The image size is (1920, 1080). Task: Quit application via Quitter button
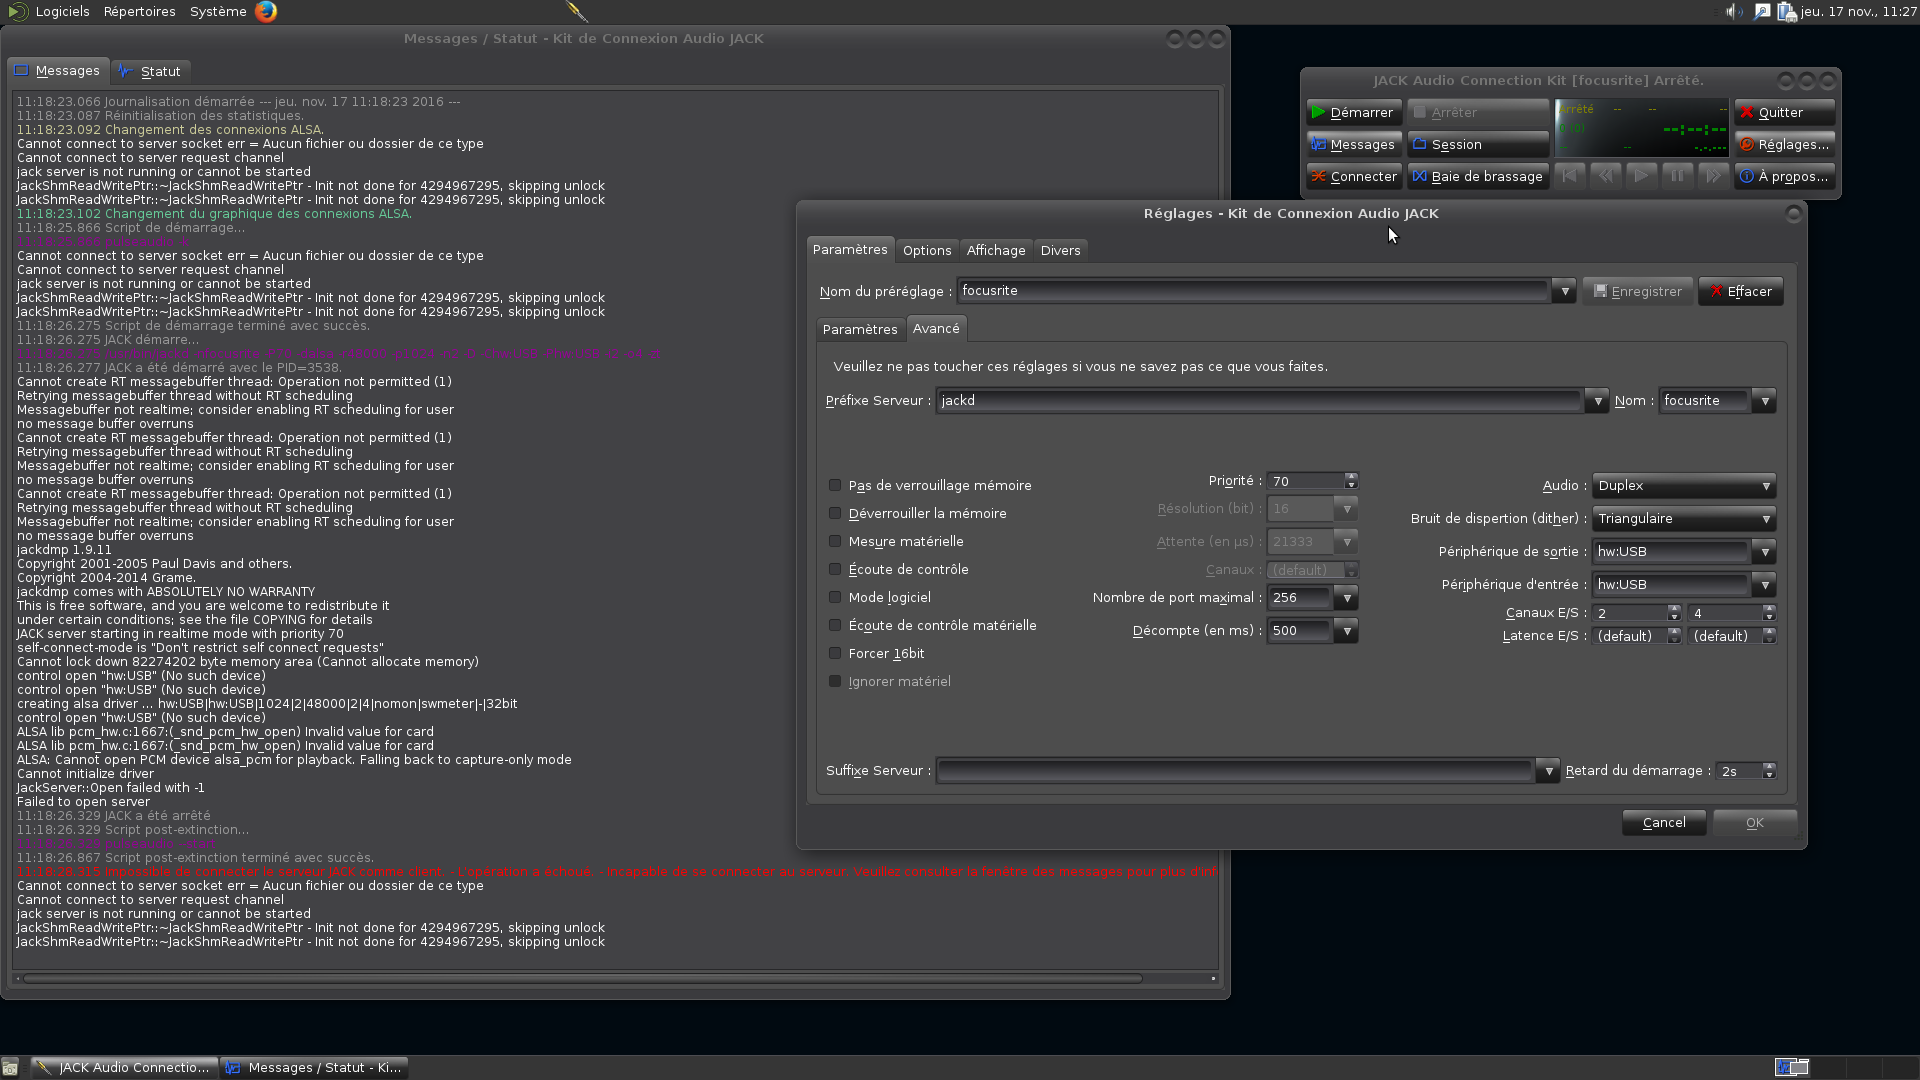[x=1783, y=112]
